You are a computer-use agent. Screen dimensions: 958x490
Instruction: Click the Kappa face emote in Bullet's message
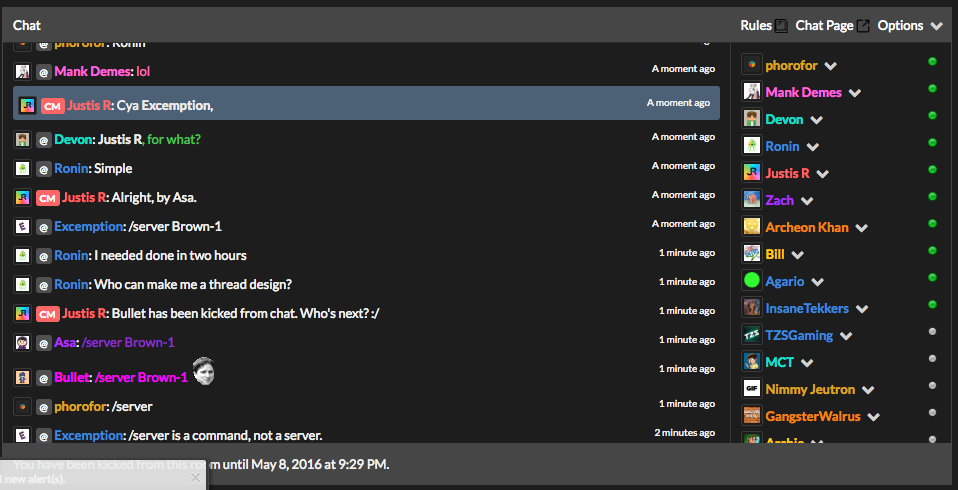(x=203, y=371)
